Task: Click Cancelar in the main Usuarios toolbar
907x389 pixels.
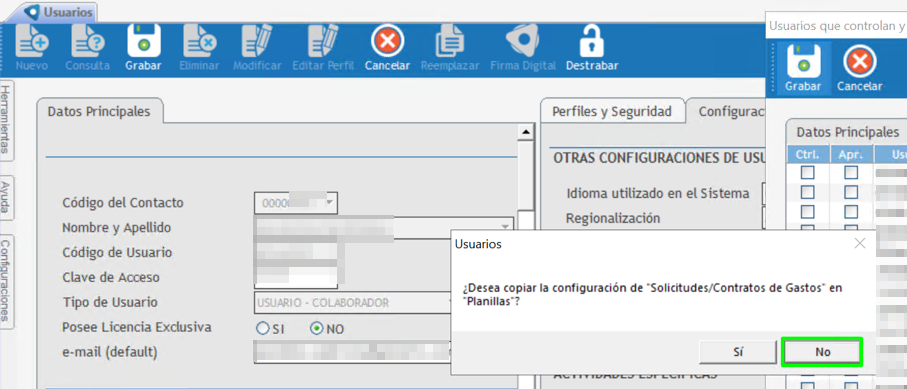Action: click(x=387, y=47)
